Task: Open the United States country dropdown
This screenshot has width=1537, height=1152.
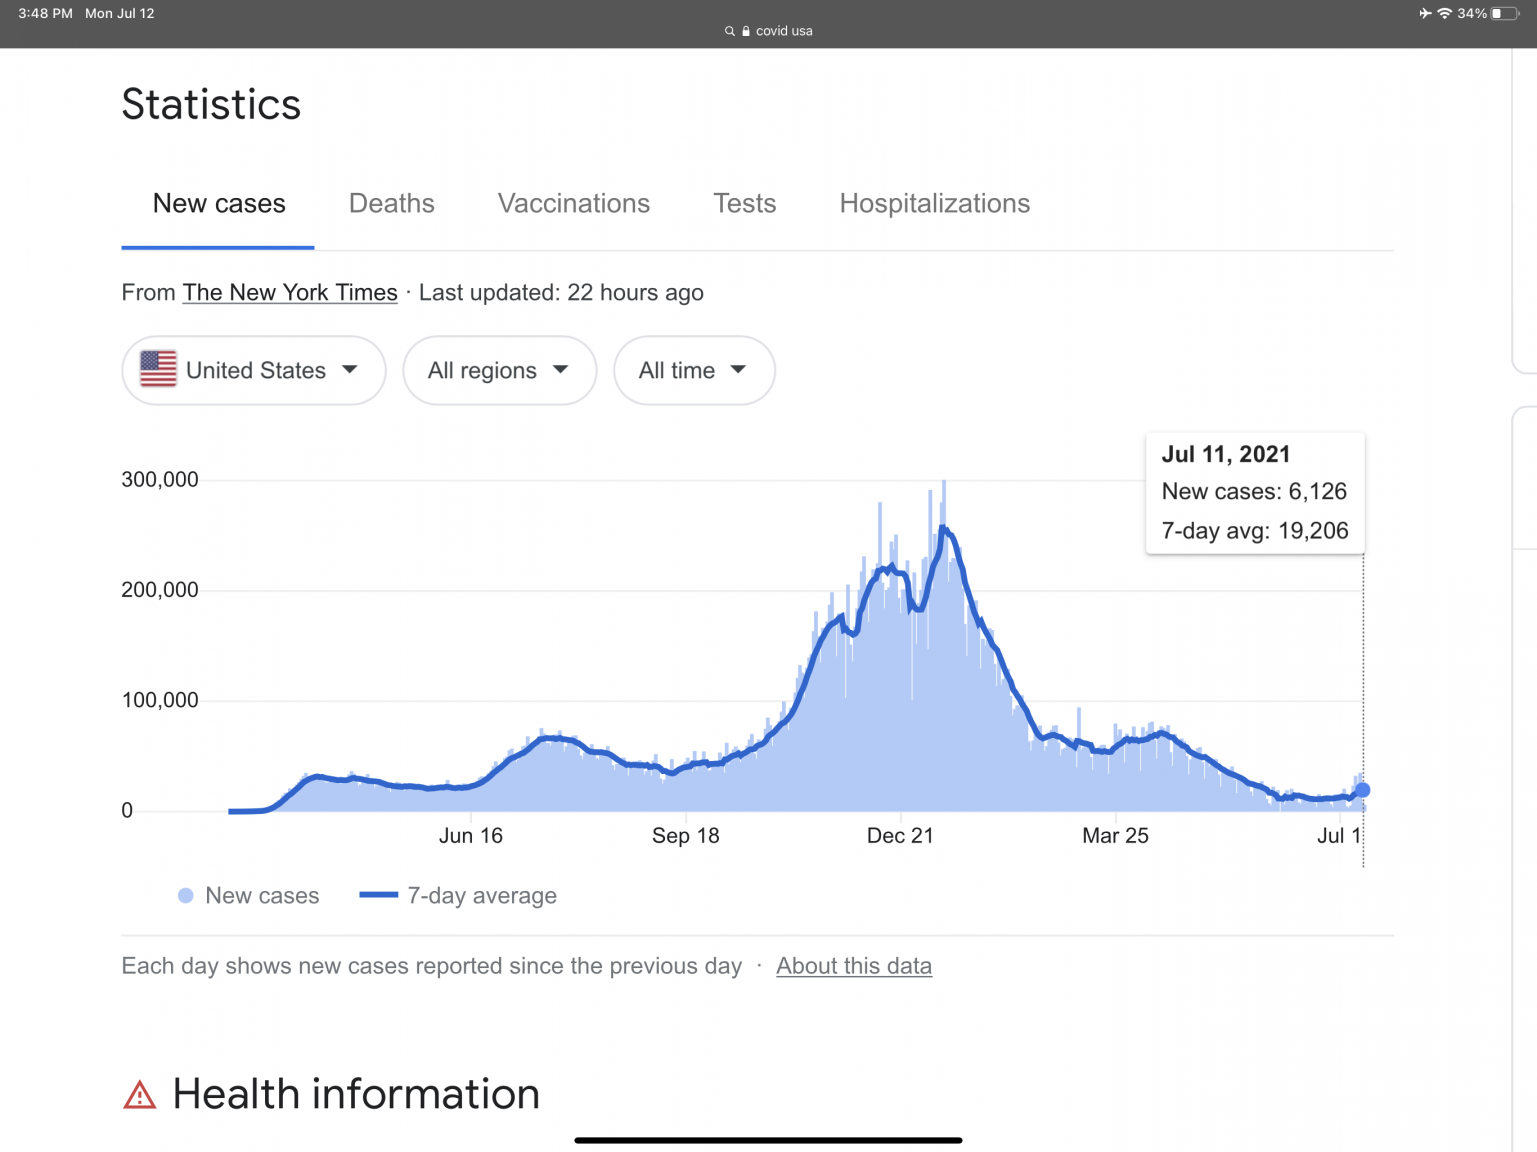Action: [x=254, y=370]
